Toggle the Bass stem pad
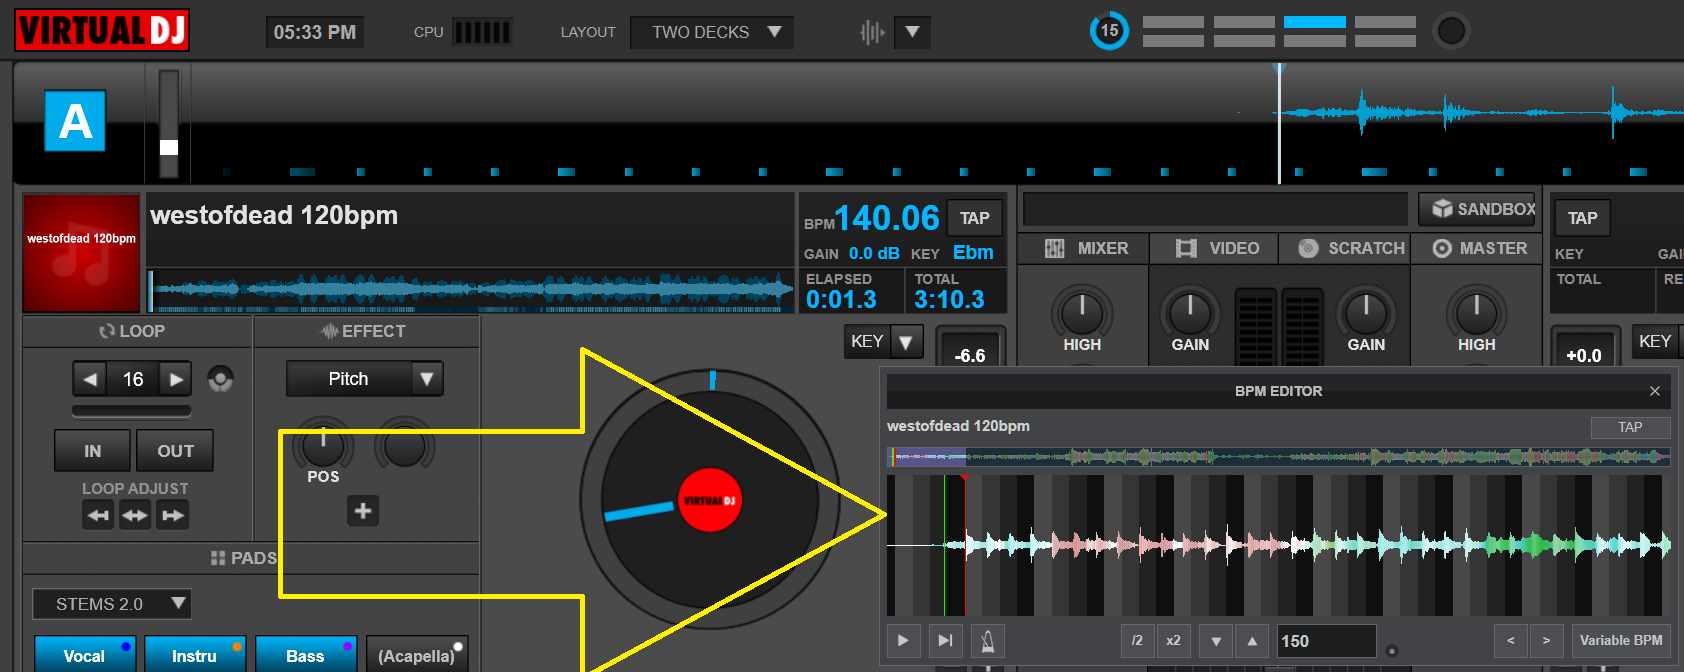This screenshot has height=672, width=1684. 306,654
